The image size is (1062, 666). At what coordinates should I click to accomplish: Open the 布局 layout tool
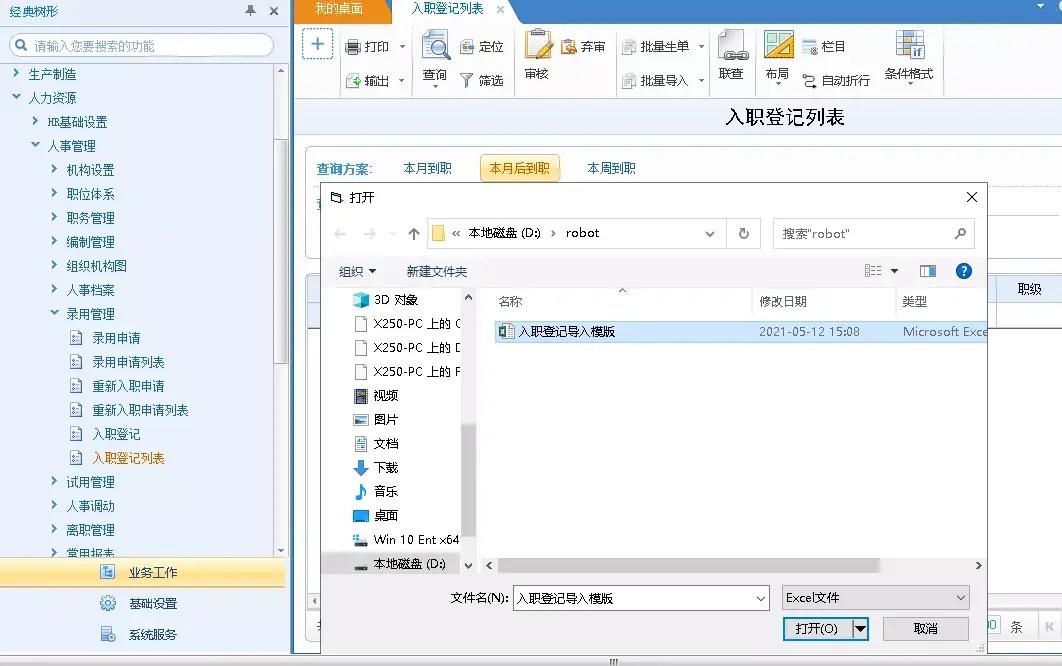click(778, 57)
